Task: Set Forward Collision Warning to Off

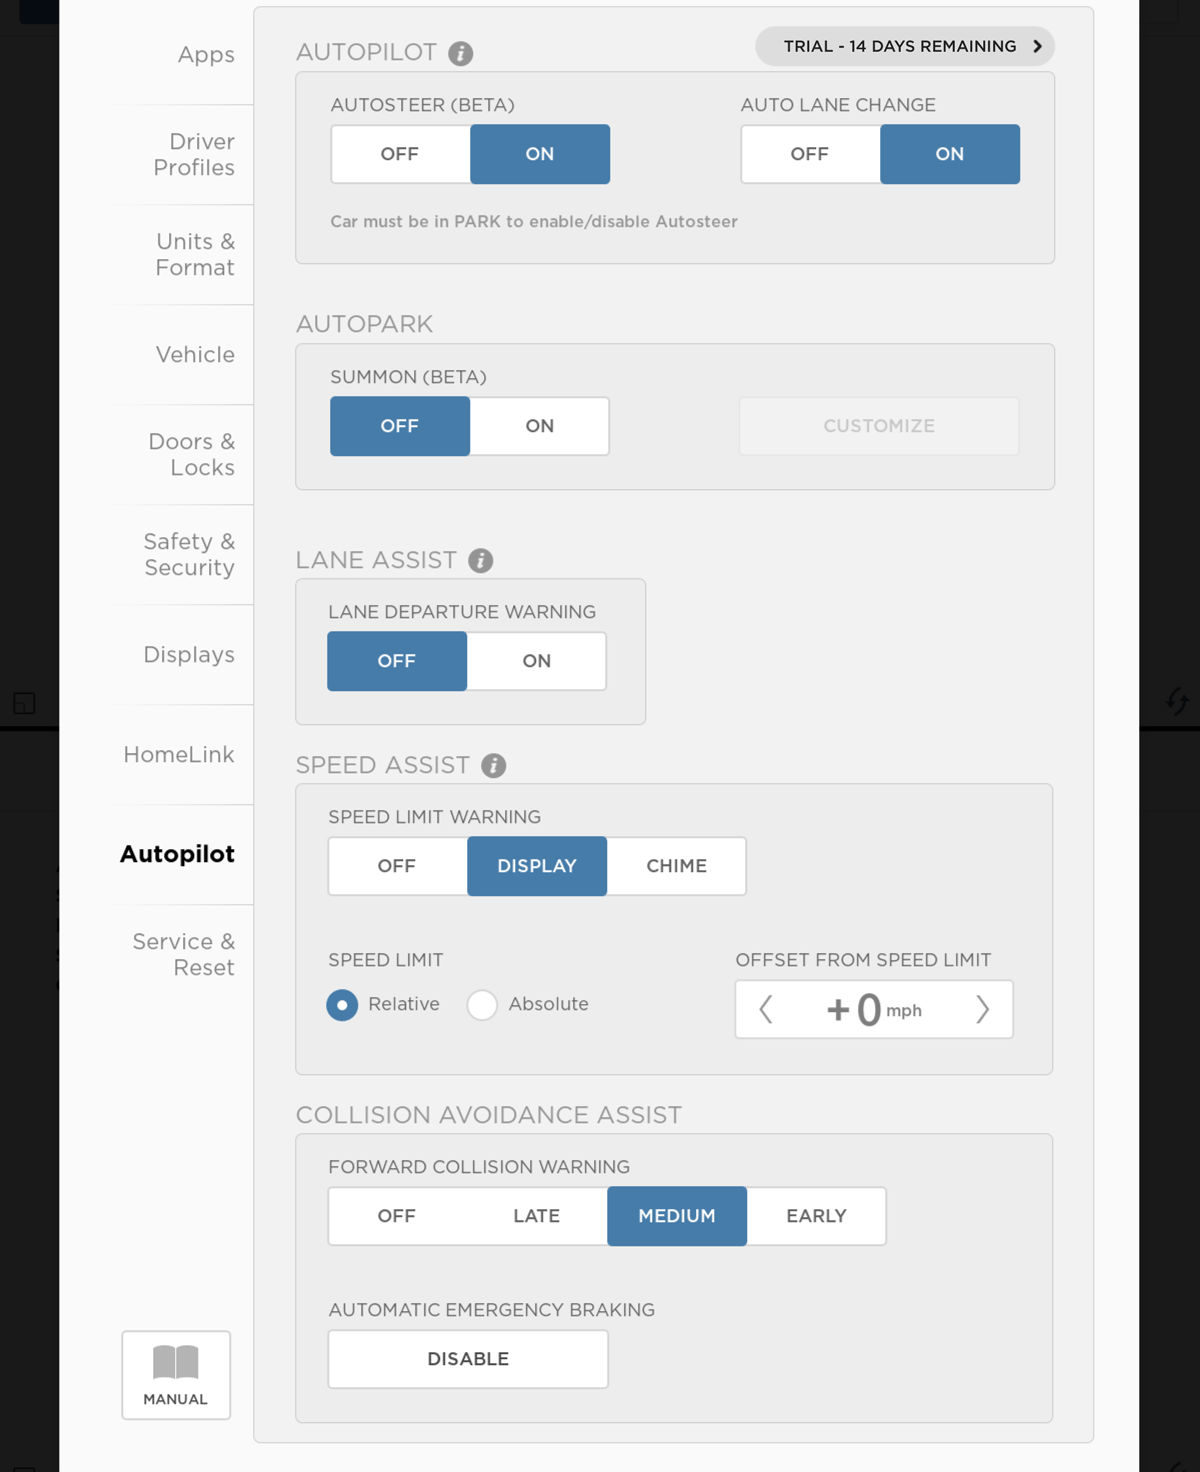Action: point(397,1216)
